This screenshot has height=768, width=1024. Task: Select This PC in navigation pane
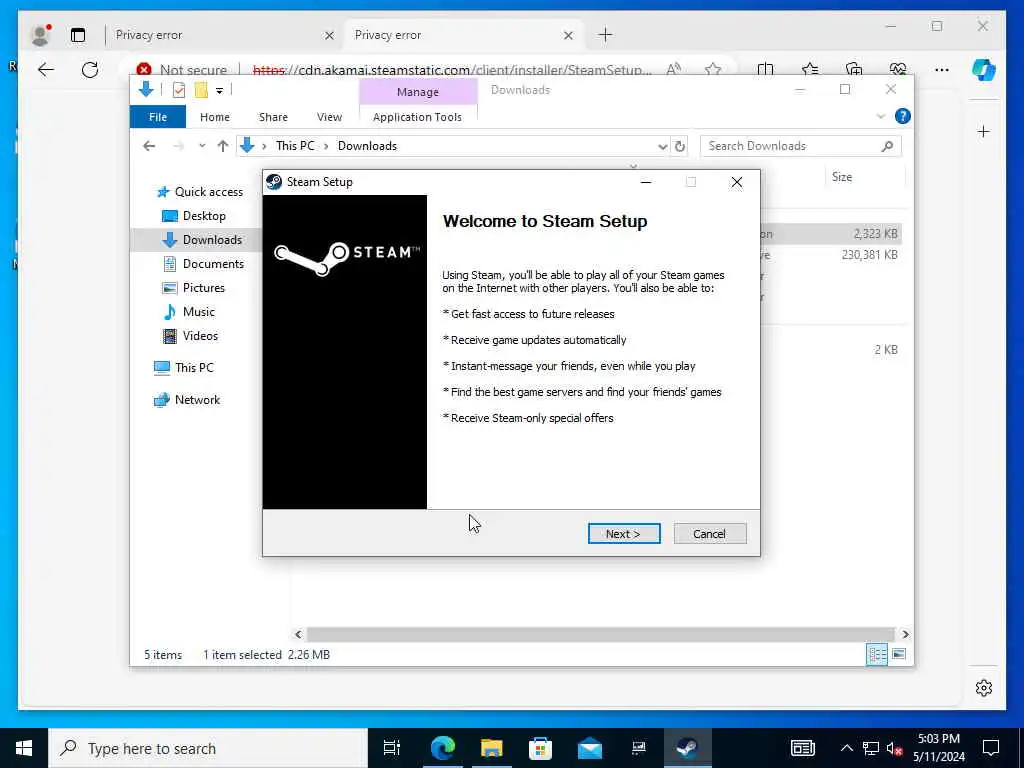coord(194,368)
